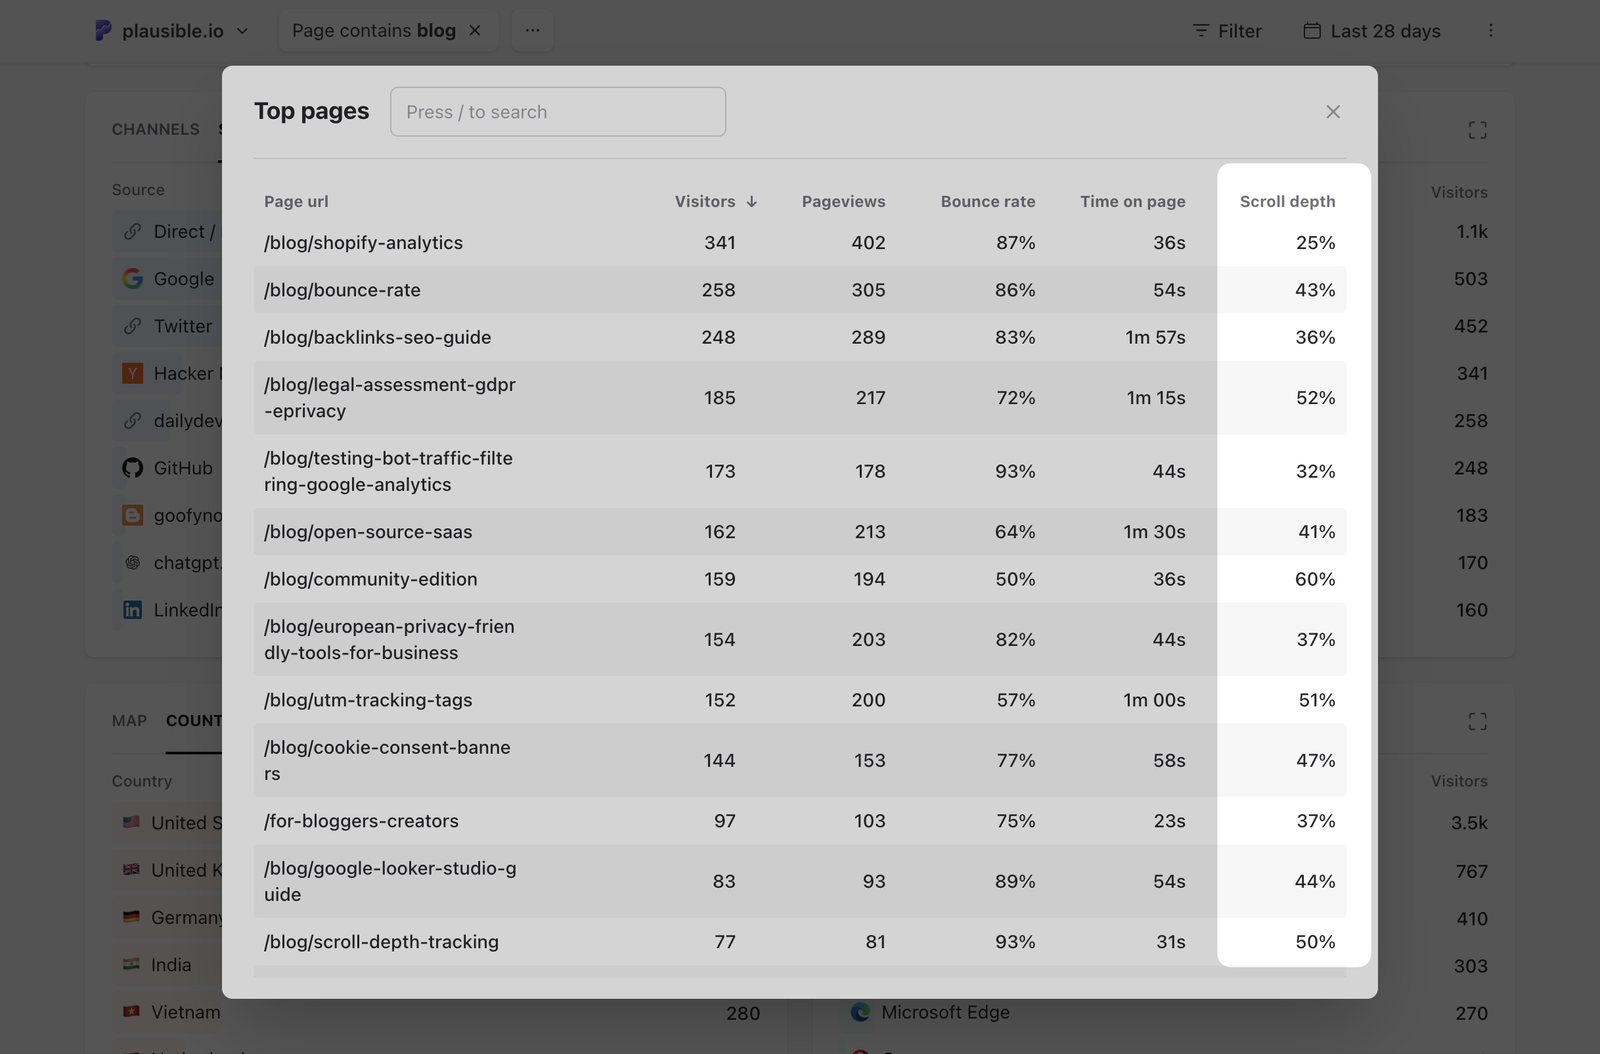Select the Google source icon
This screenshot has width=1600, height=1054.
[132, 279]
